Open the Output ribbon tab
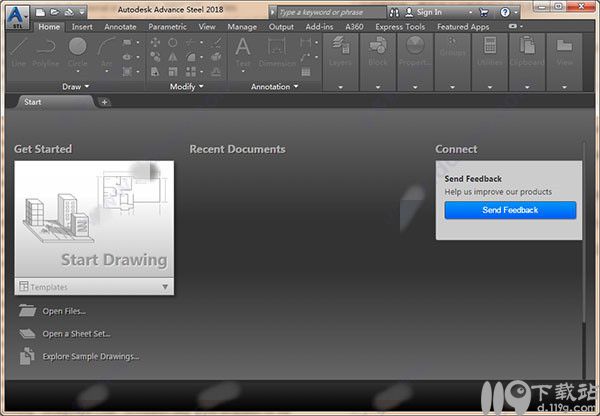The image size is (600, 416). coord(281,27)
